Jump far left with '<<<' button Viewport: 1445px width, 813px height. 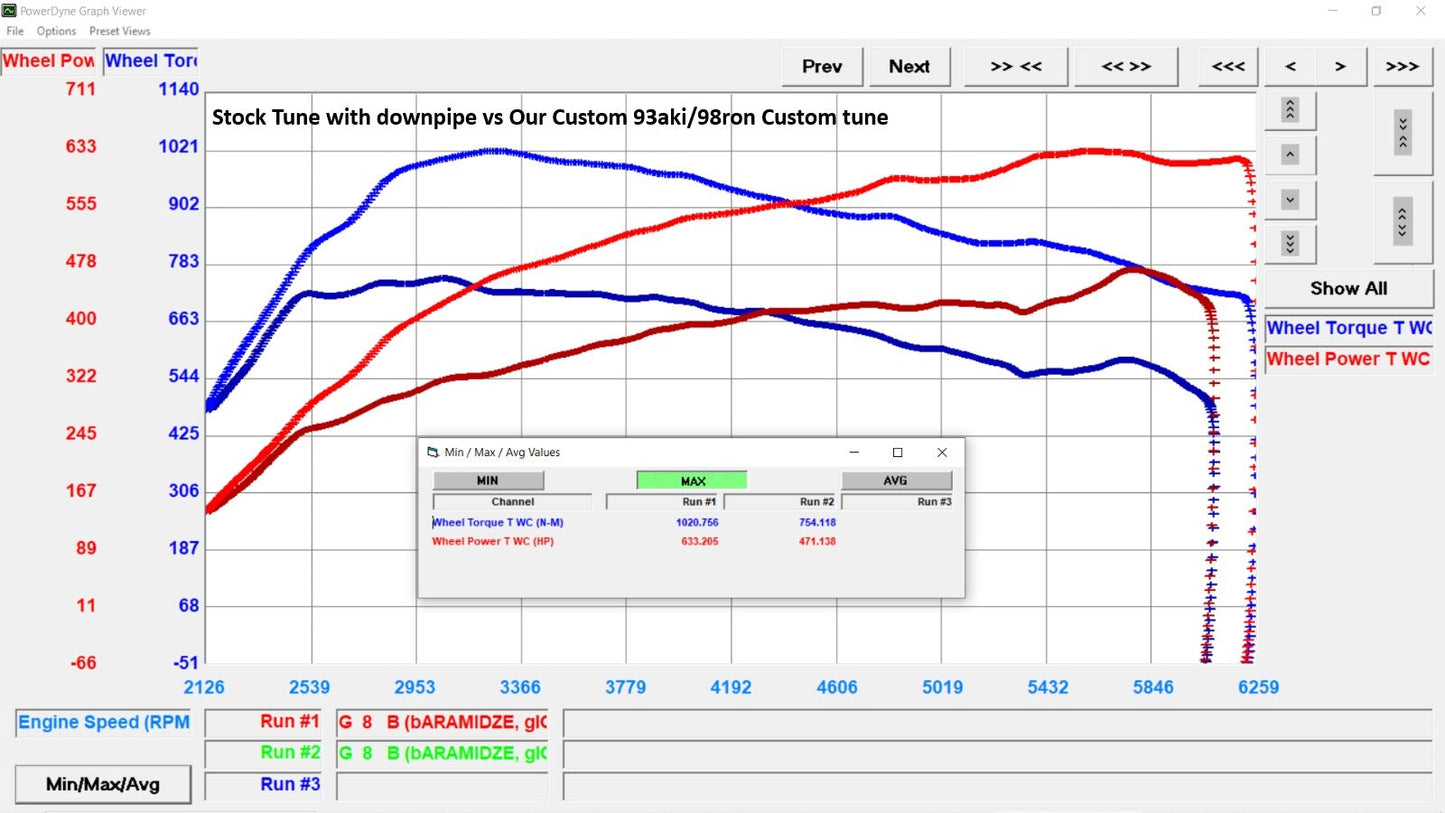click(1228, 66)
